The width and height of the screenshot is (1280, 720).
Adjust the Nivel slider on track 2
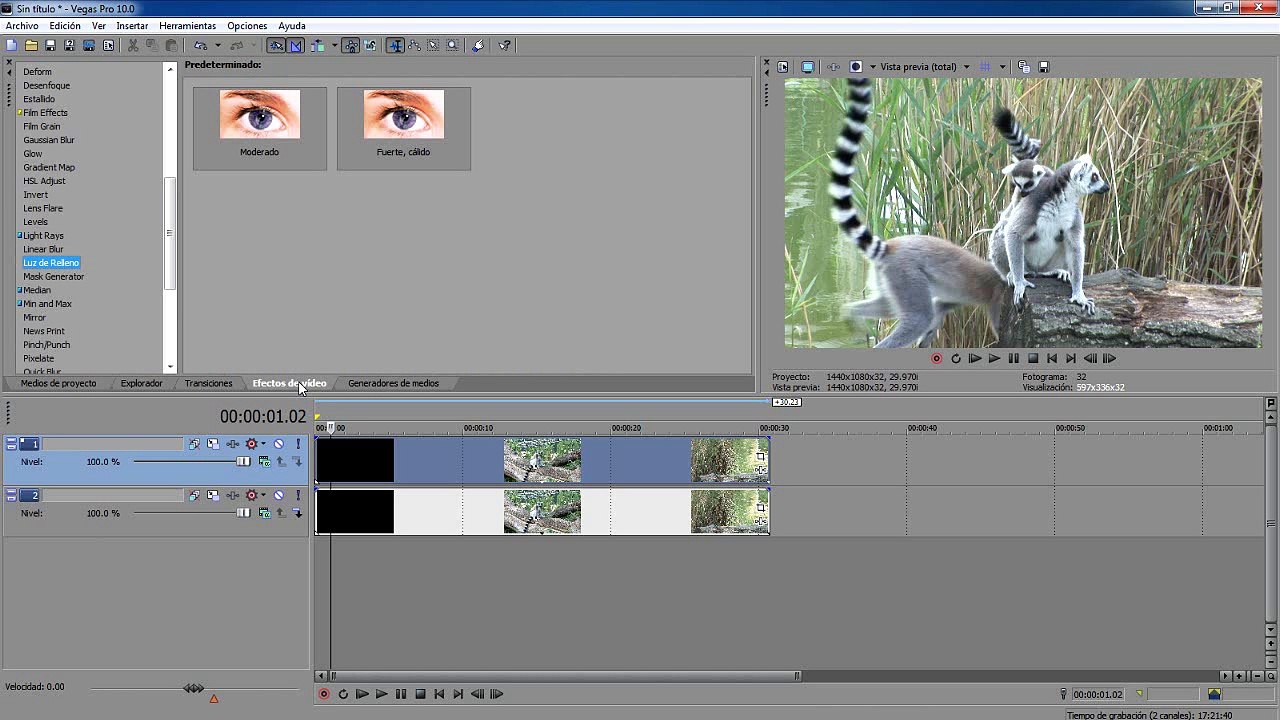pyautogui.click(x=243, y=513)
